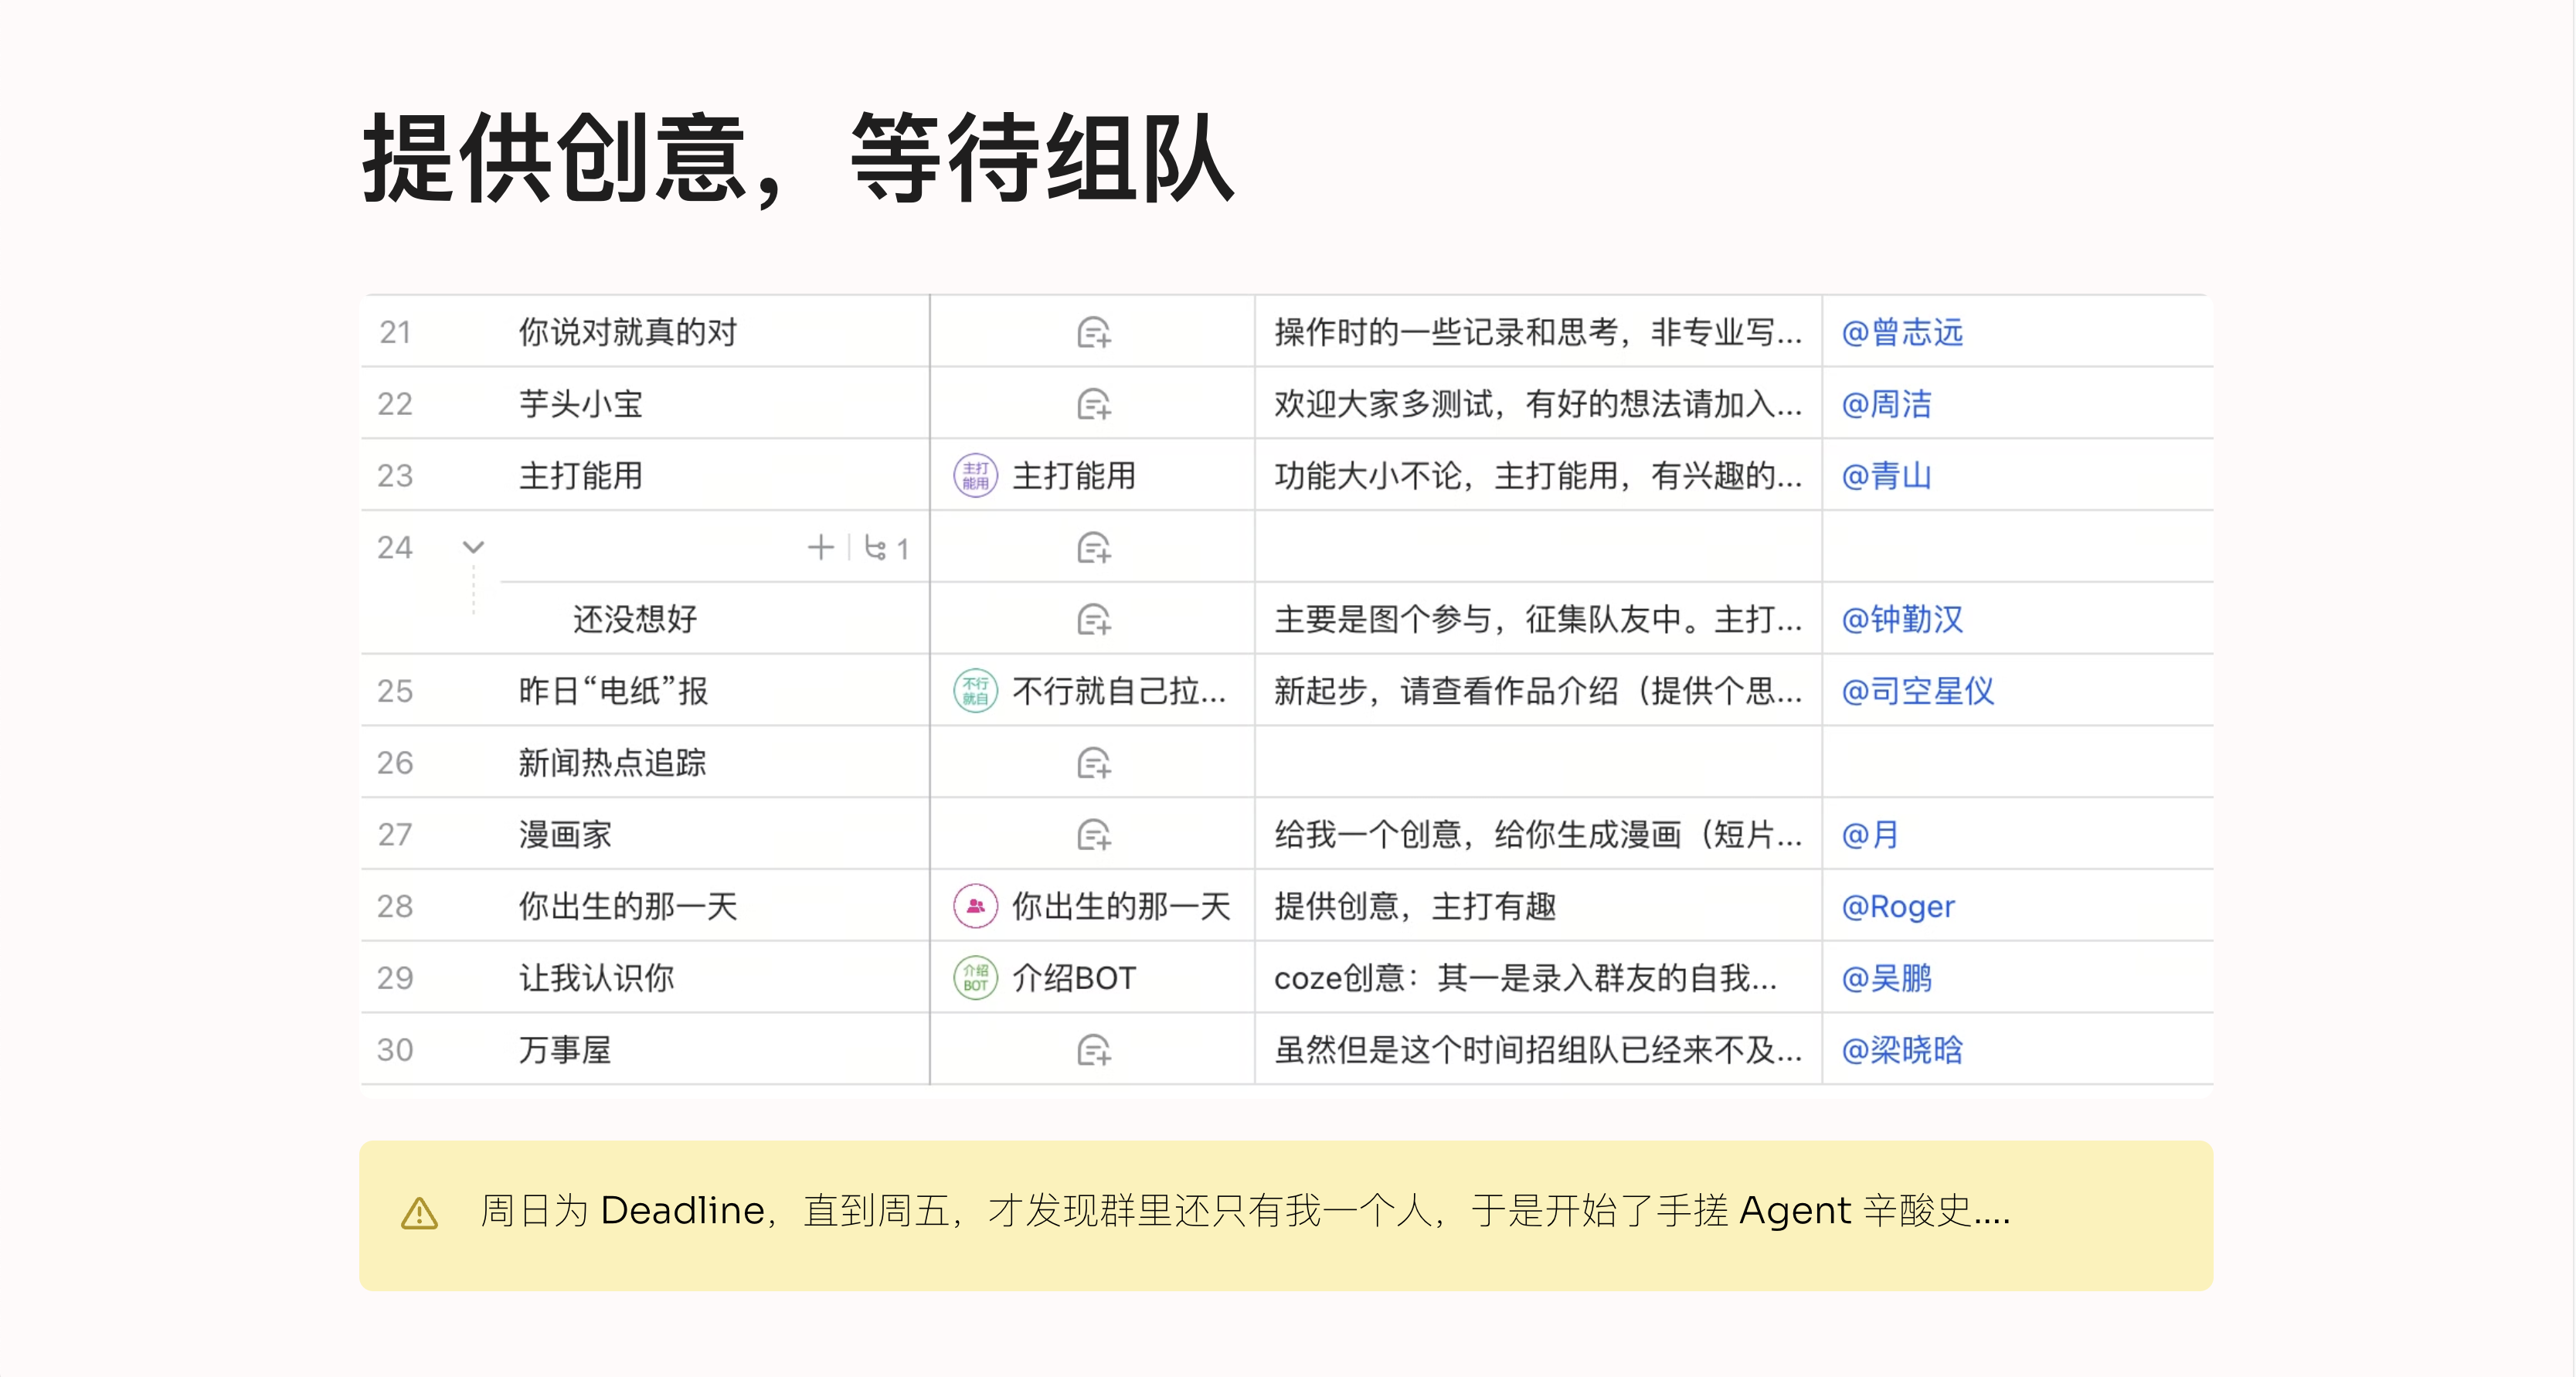Screen dimensions: 2576x1377
Task: Click the plus icon in row 24
Action: tap(820, 547)
